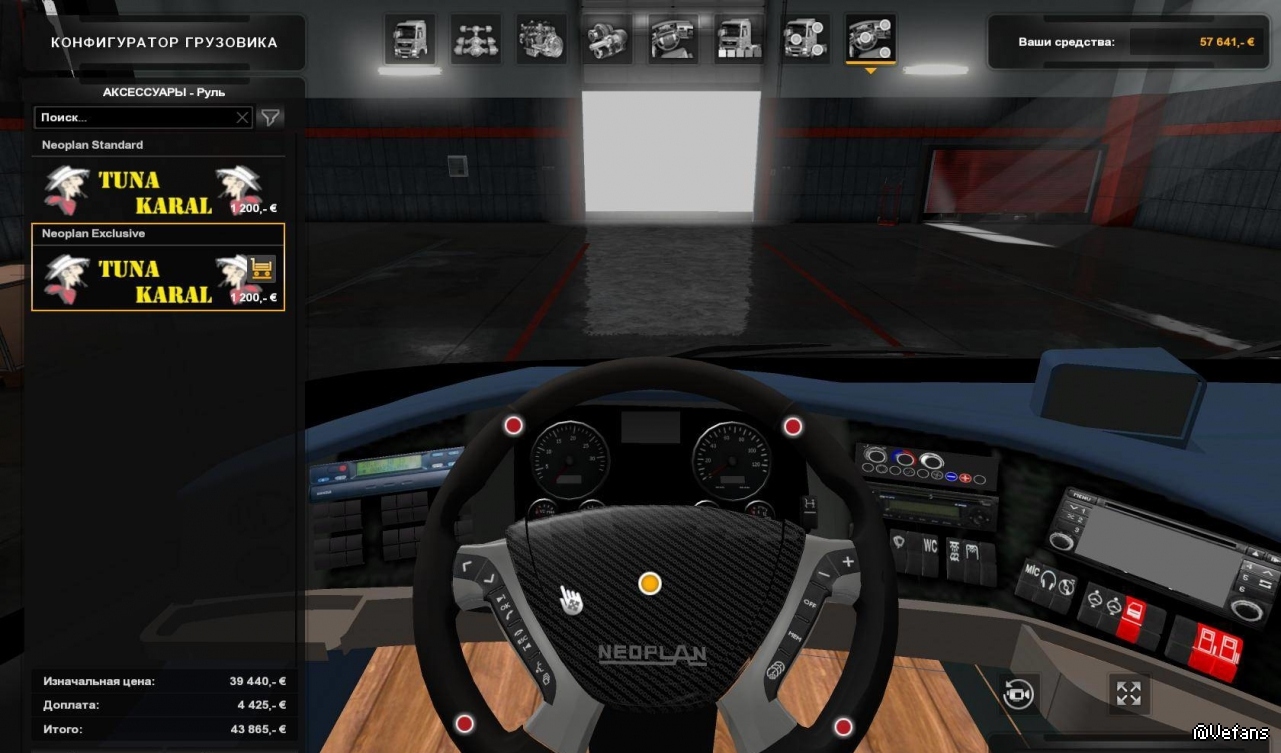
Task: Open the accessory list filter funnel
Action: 270,118
